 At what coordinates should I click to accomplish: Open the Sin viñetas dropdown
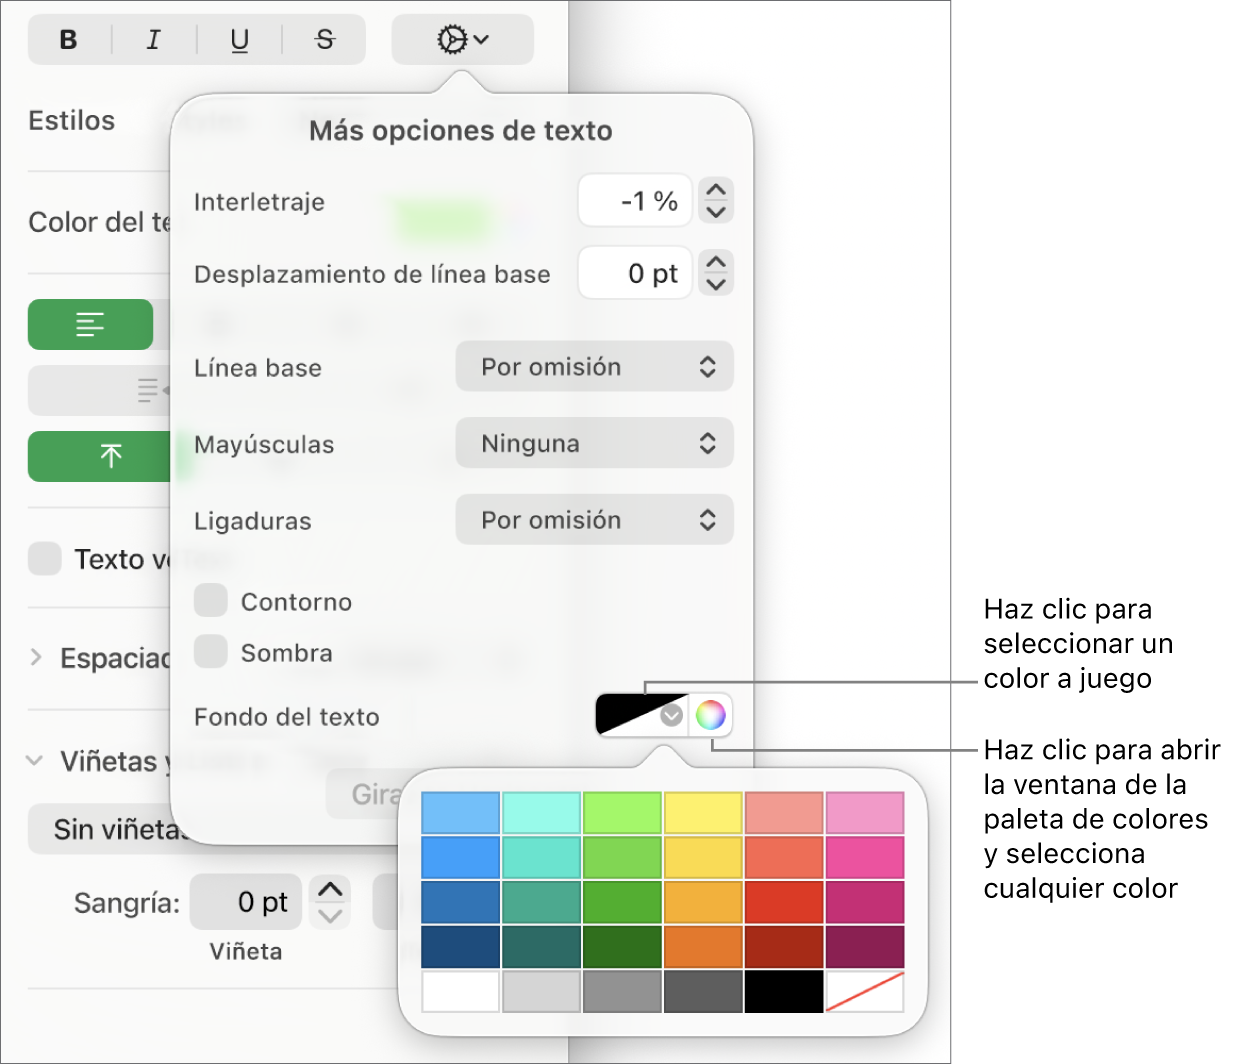click(110, 829)
